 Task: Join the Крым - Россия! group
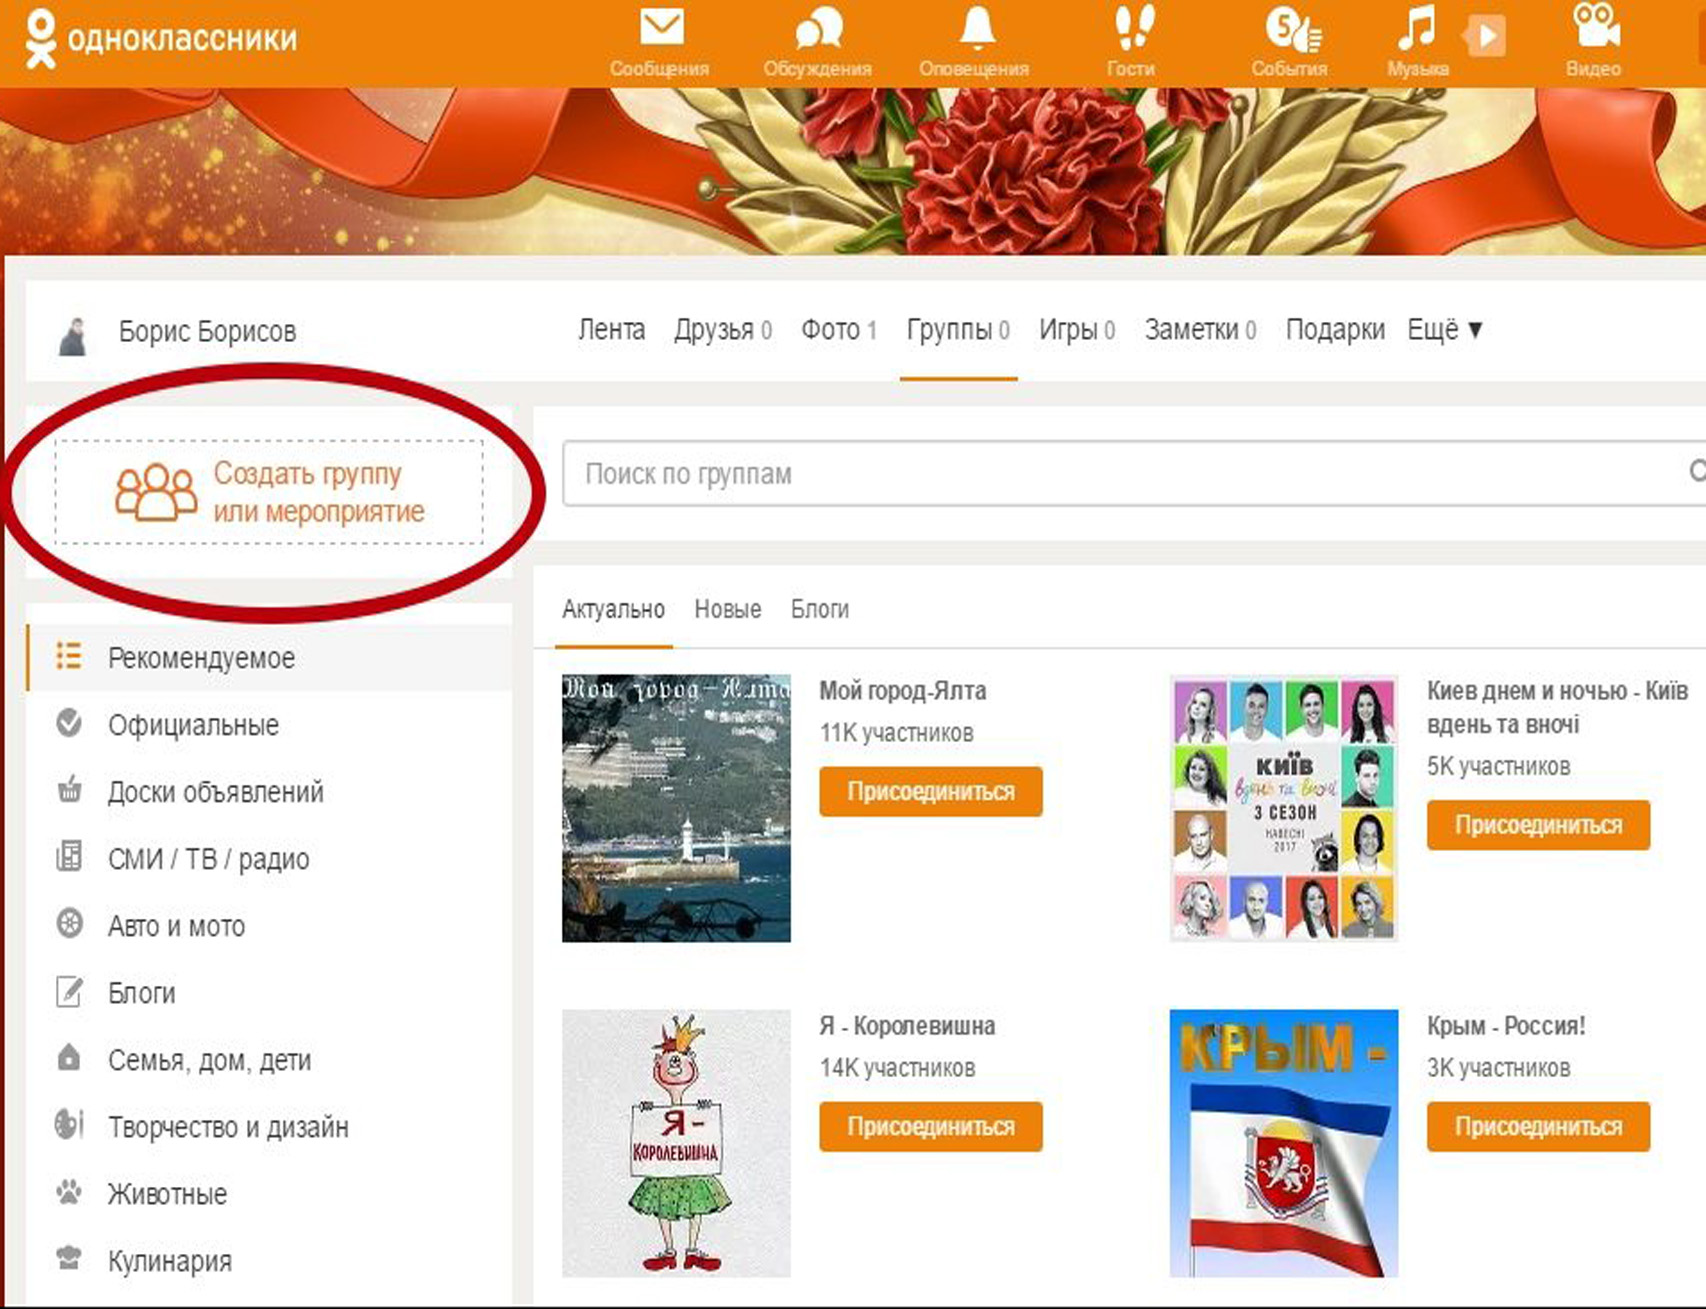coord(1537,1127)
